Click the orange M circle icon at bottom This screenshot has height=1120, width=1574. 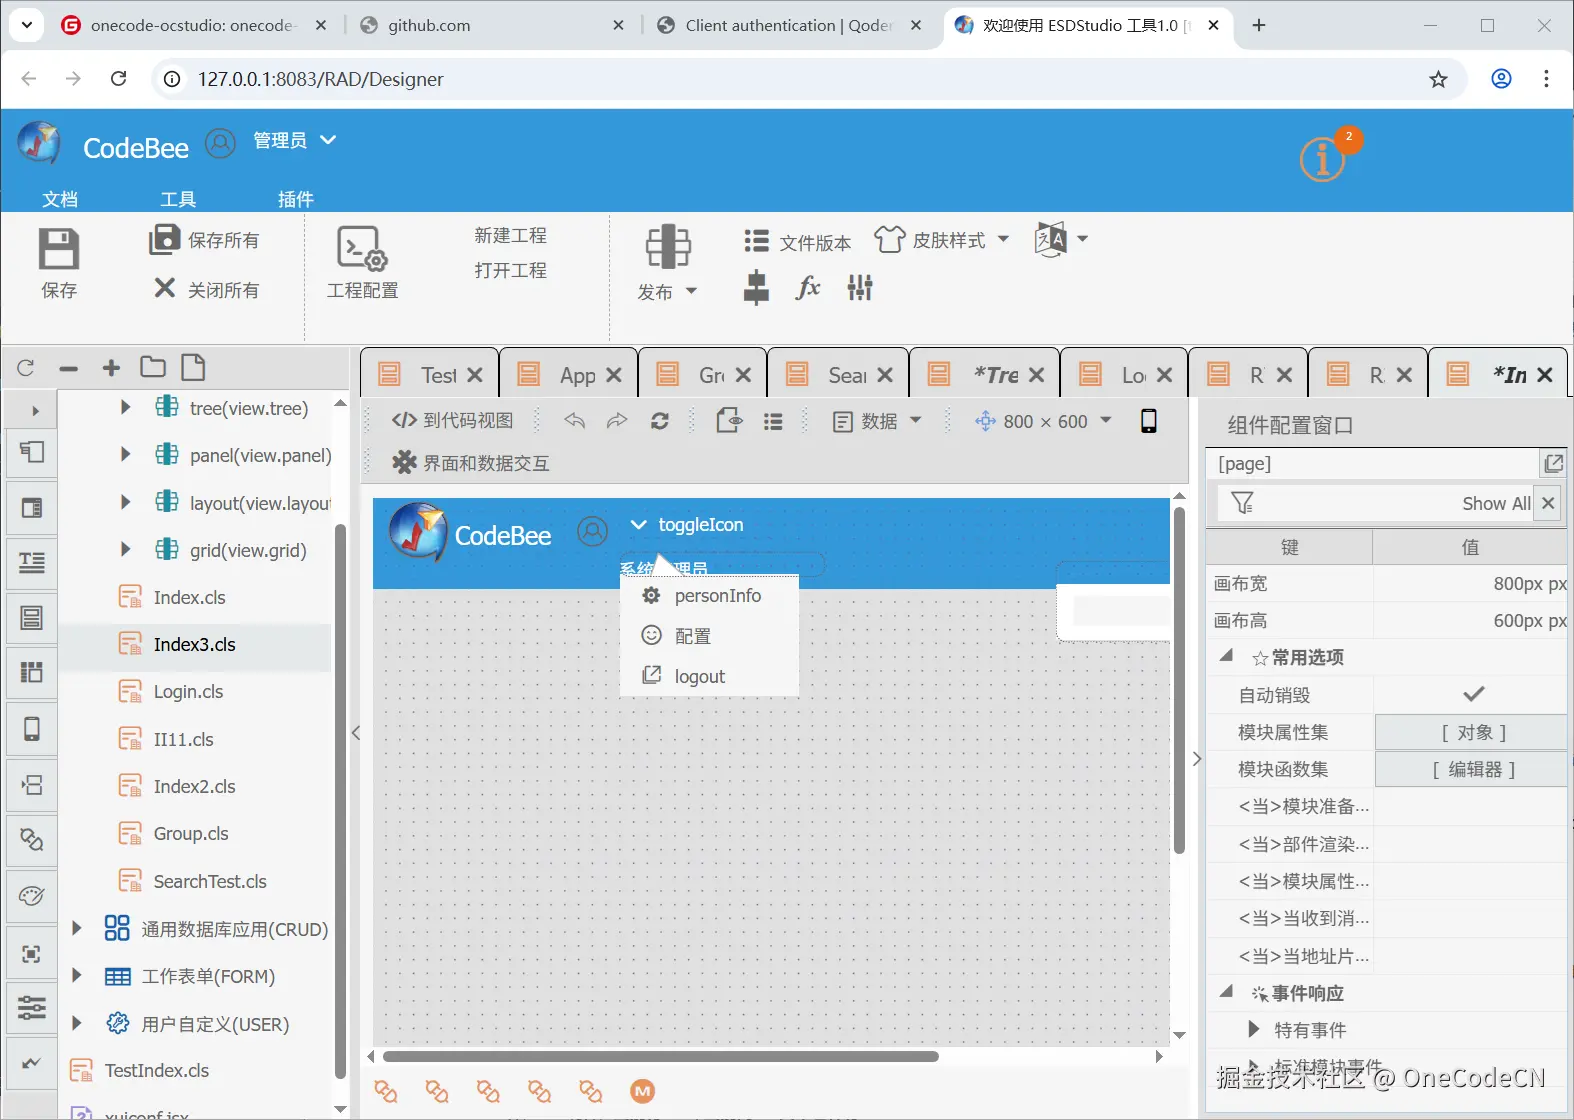point(643,1091)
